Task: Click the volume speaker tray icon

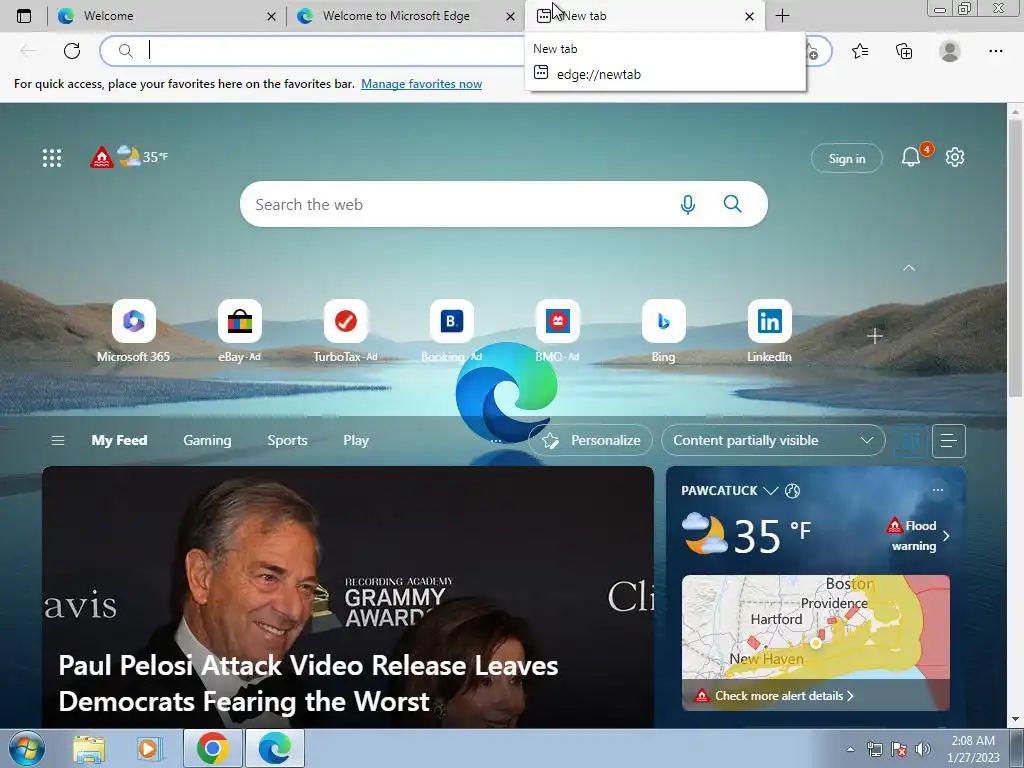Action: [x=923, y=749]
